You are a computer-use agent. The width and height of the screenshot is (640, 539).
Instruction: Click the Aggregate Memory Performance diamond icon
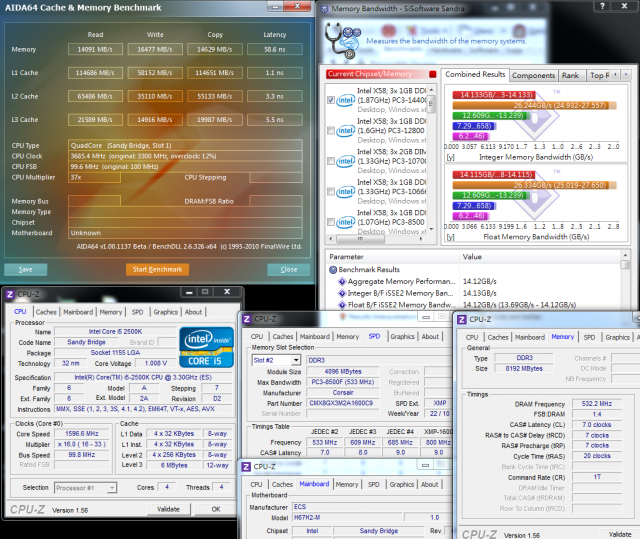tap(342, 283)
